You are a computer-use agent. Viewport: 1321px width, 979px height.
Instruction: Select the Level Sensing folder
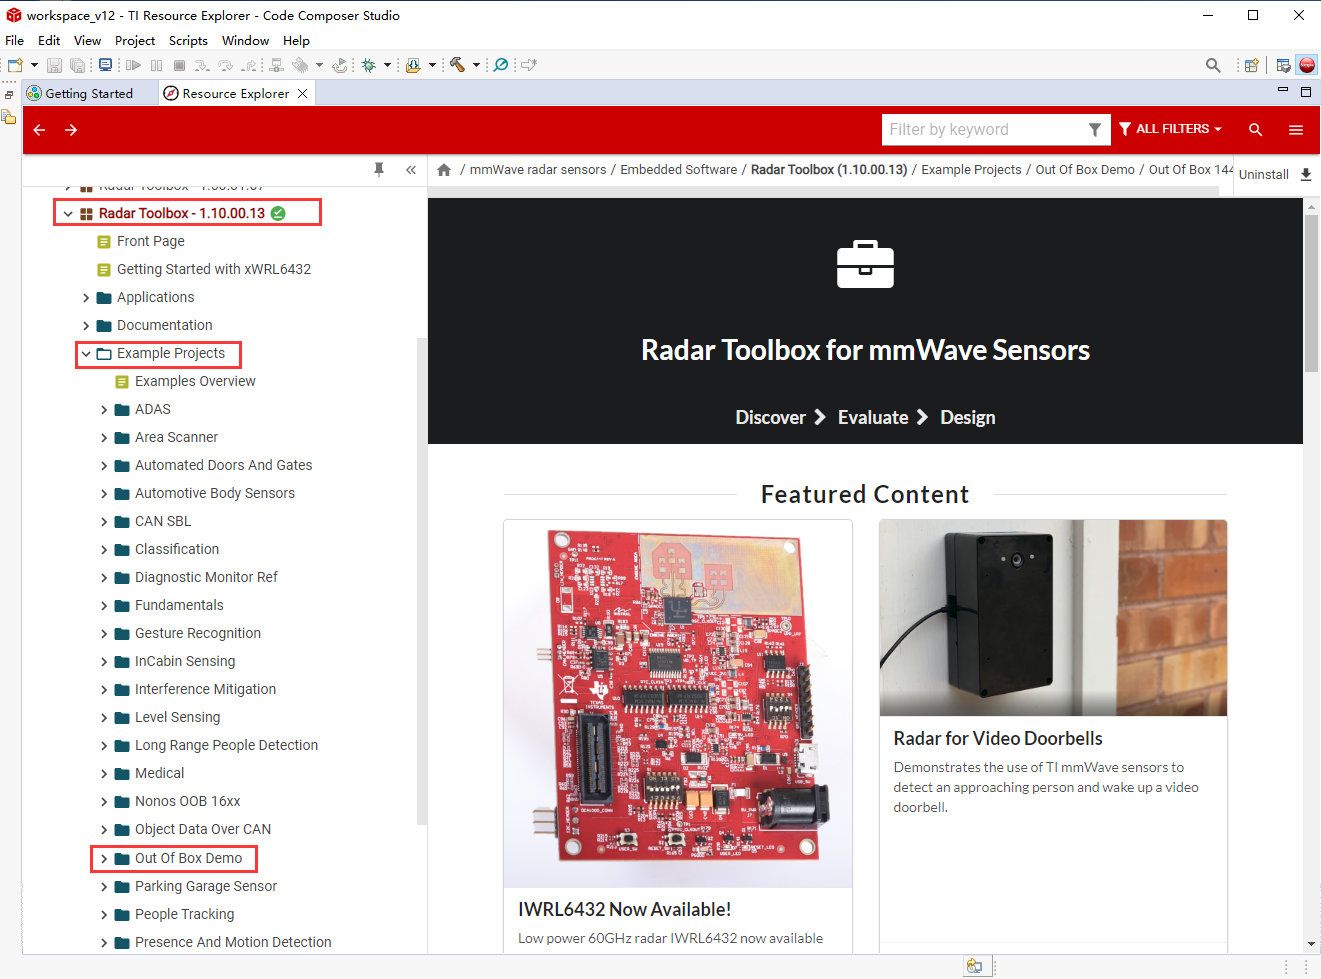click(x=177, y=718)
